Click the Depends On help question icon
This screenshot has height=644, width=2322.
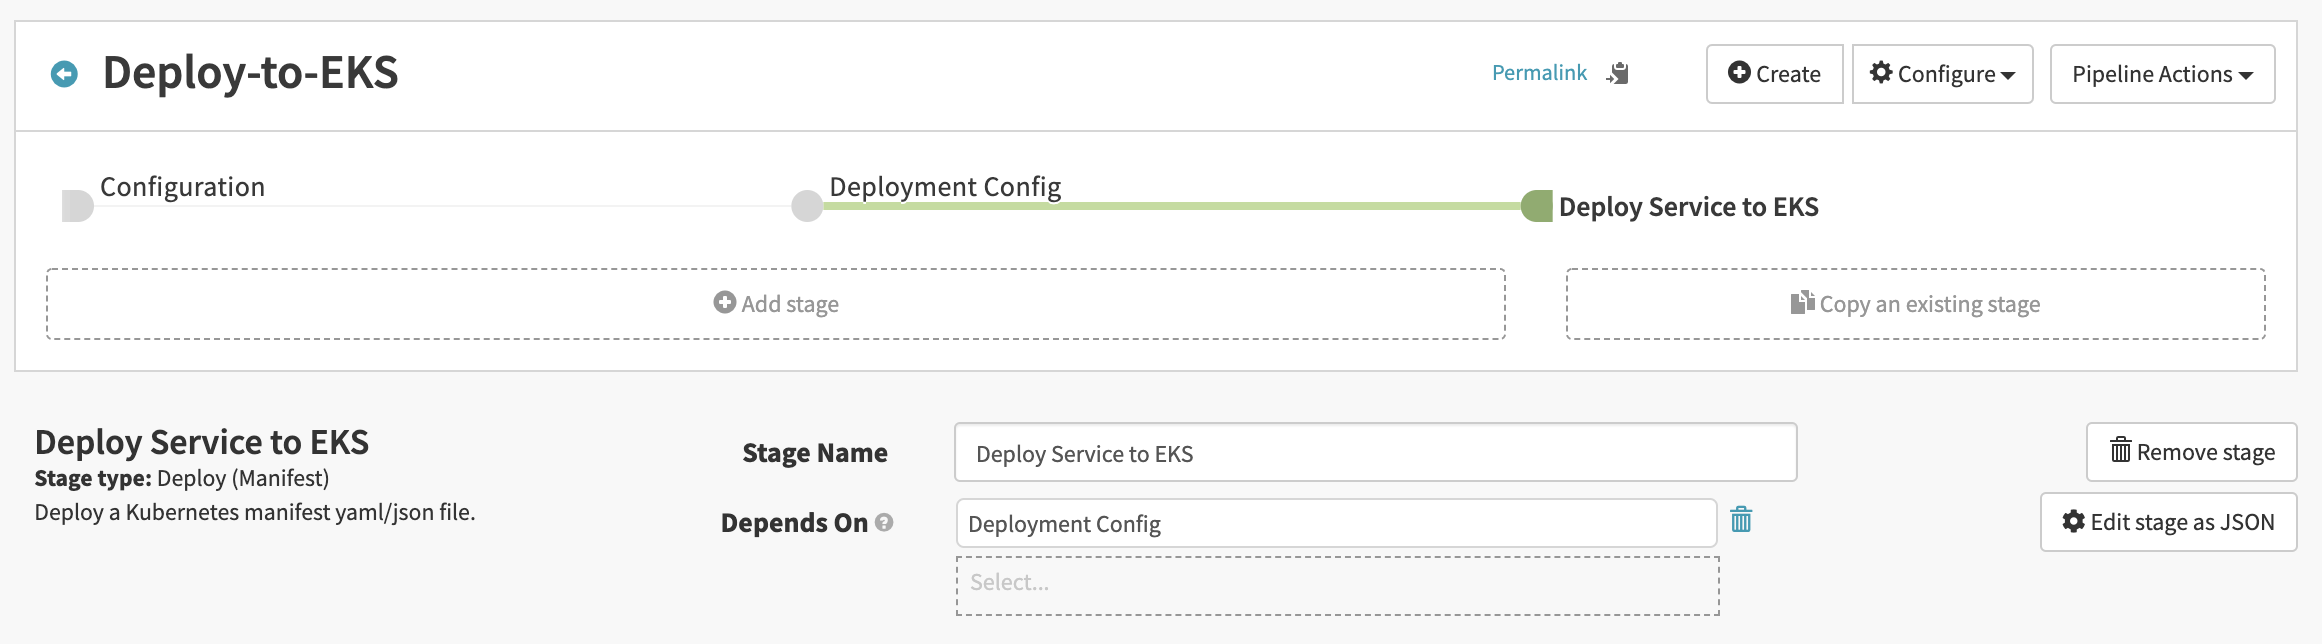tap(884, 522)
